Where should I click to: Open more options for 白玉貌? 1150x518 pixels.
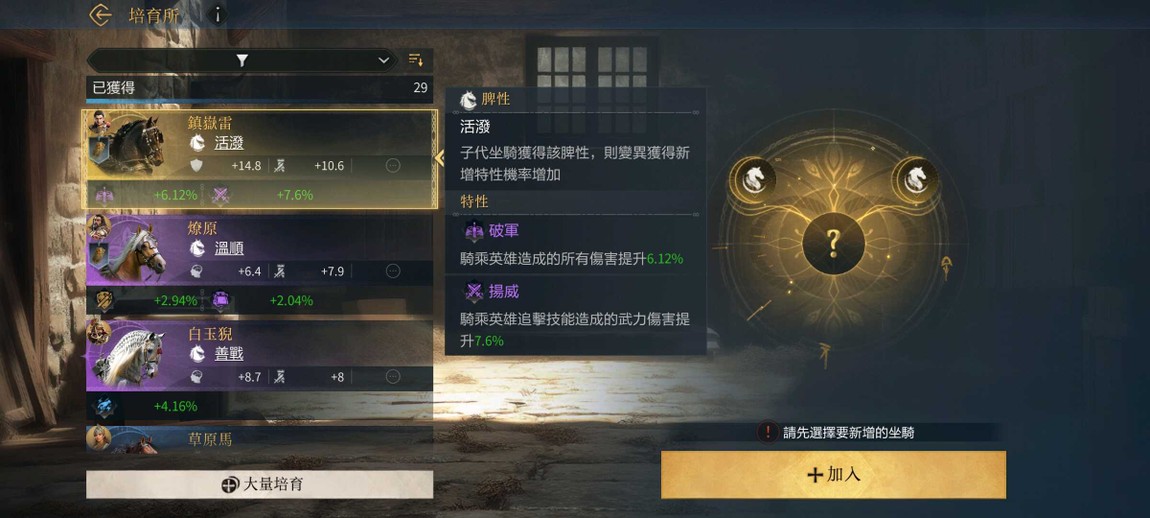point(393,377)
